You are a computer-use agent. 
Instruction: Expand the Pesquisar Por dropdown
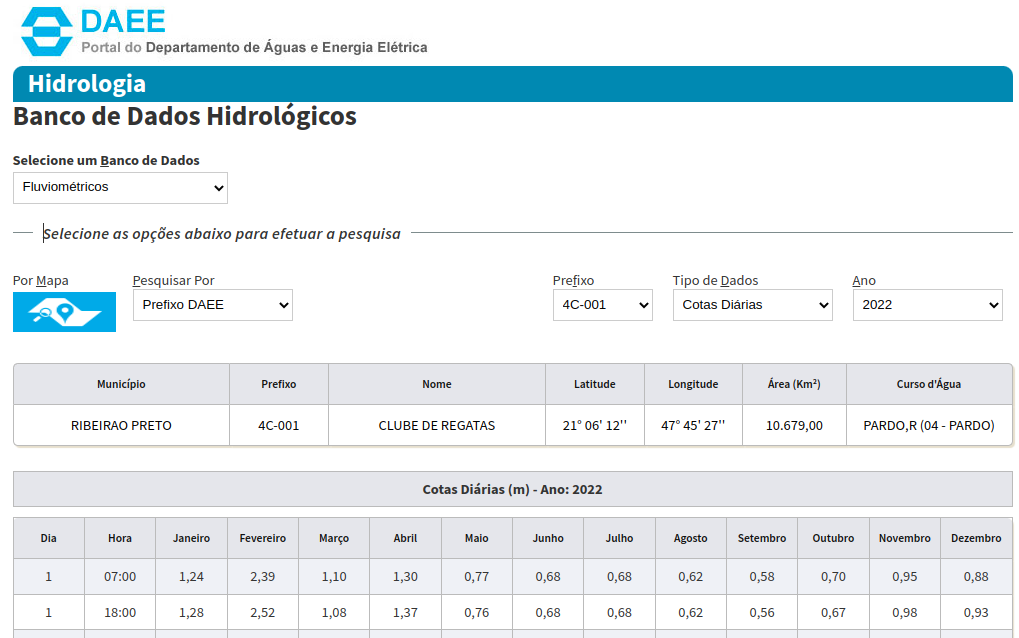click(x=212, y=305)
